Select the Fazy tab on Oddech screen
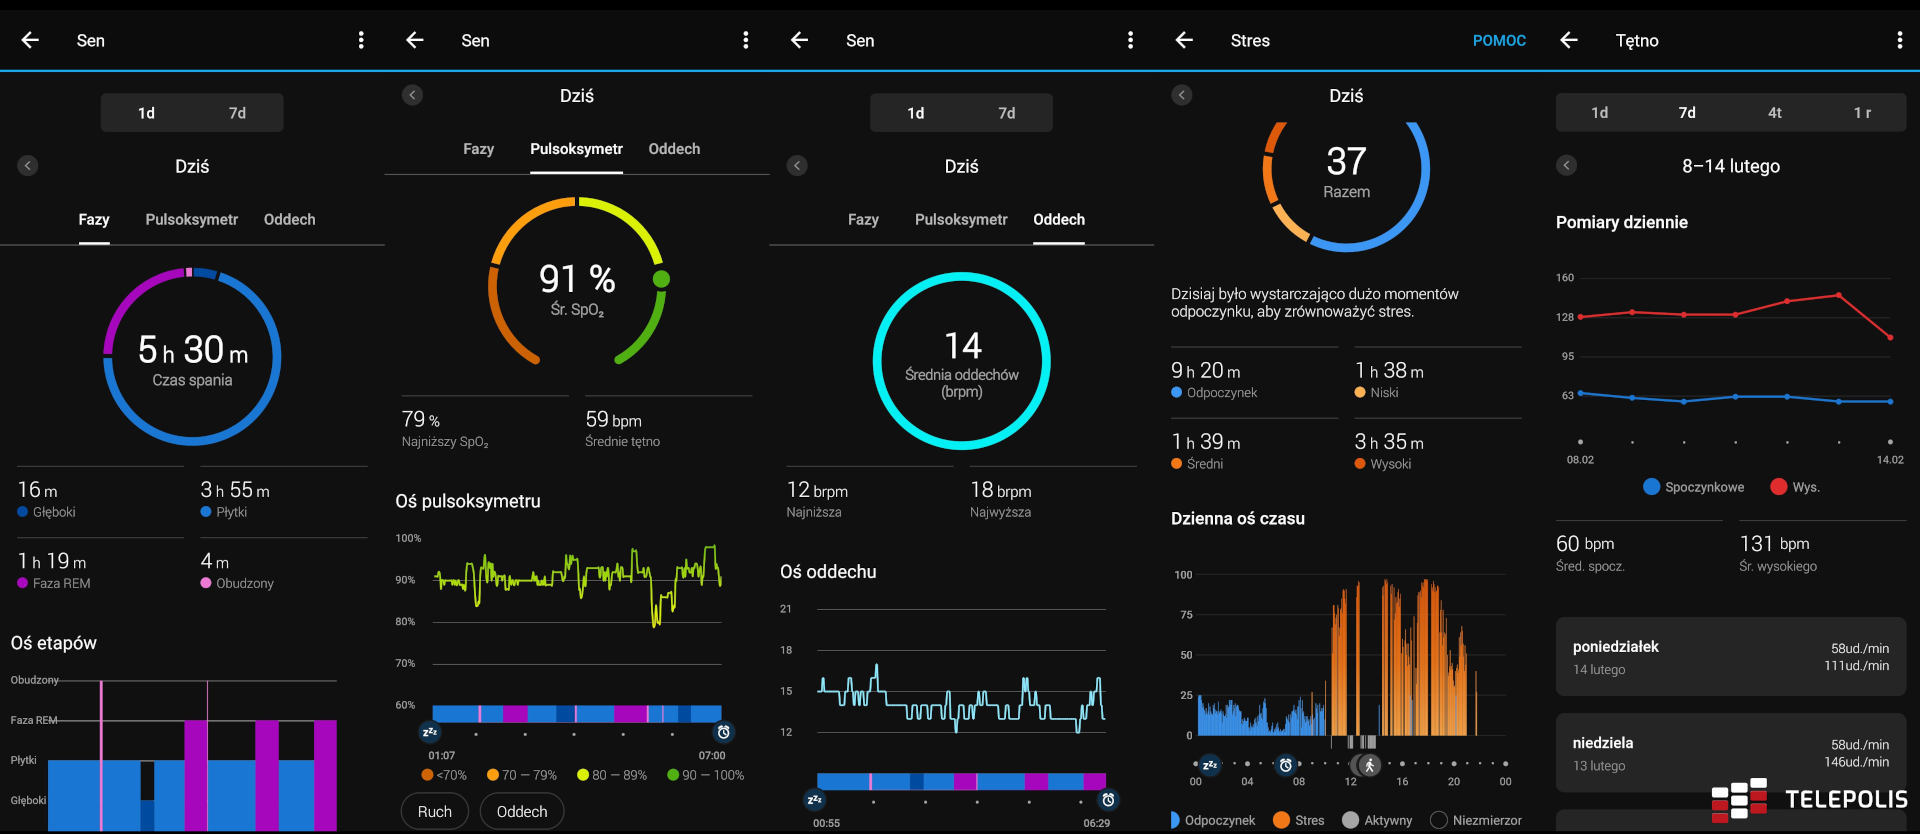Screen dimensions: 1920x834 (x=863, y=220)
